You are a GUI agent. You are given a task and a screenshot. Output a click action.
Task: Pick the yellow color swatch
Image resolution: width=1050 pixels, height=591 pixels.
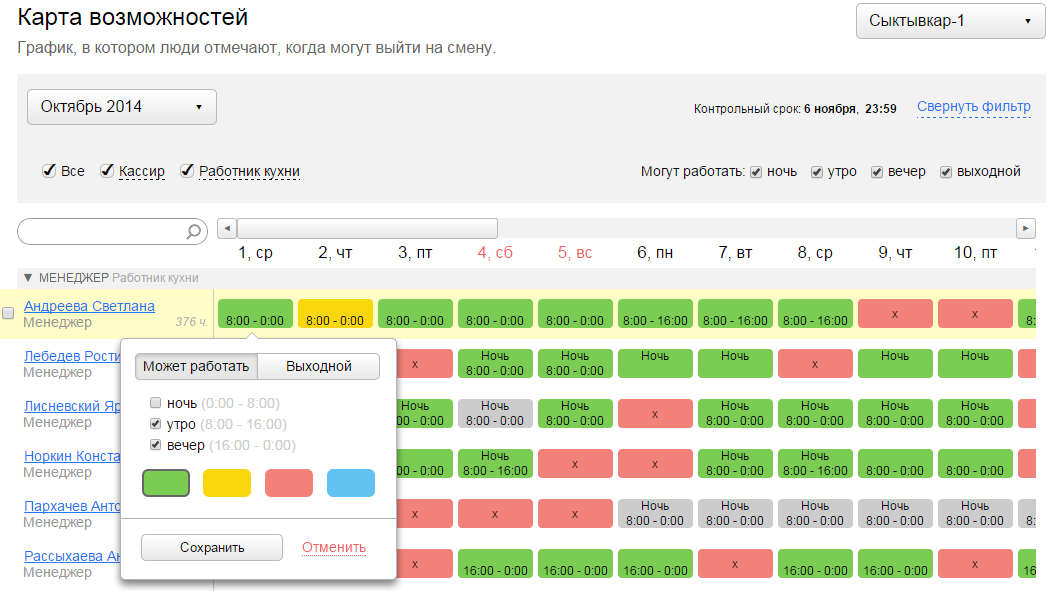pyautogui.click(x=227, y=483)
